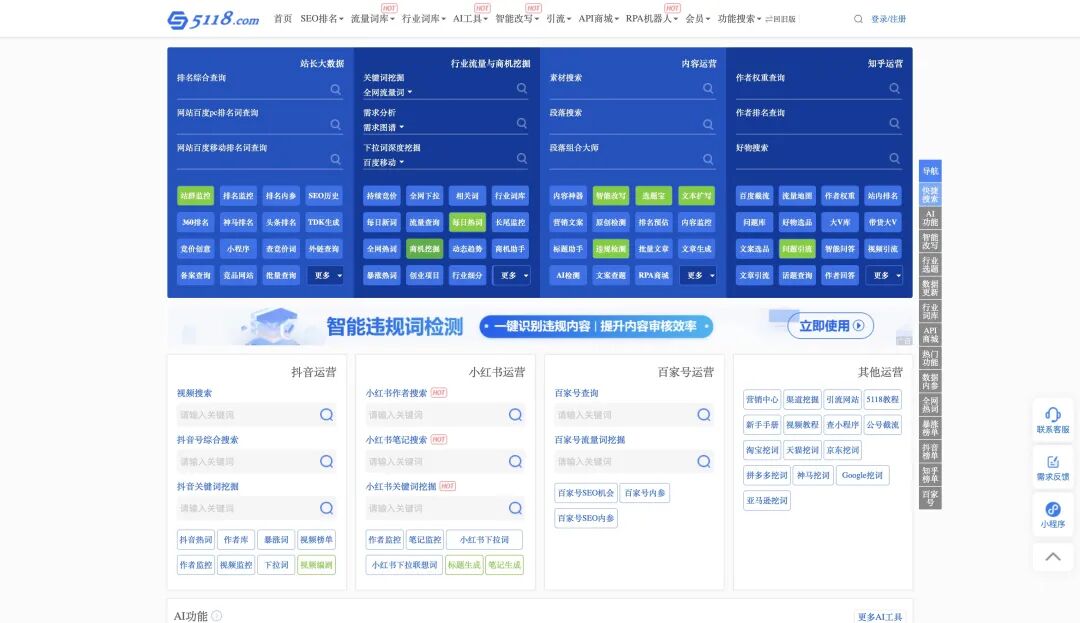Expand the AI工具 dropdown menu

[x=469, y=18]
